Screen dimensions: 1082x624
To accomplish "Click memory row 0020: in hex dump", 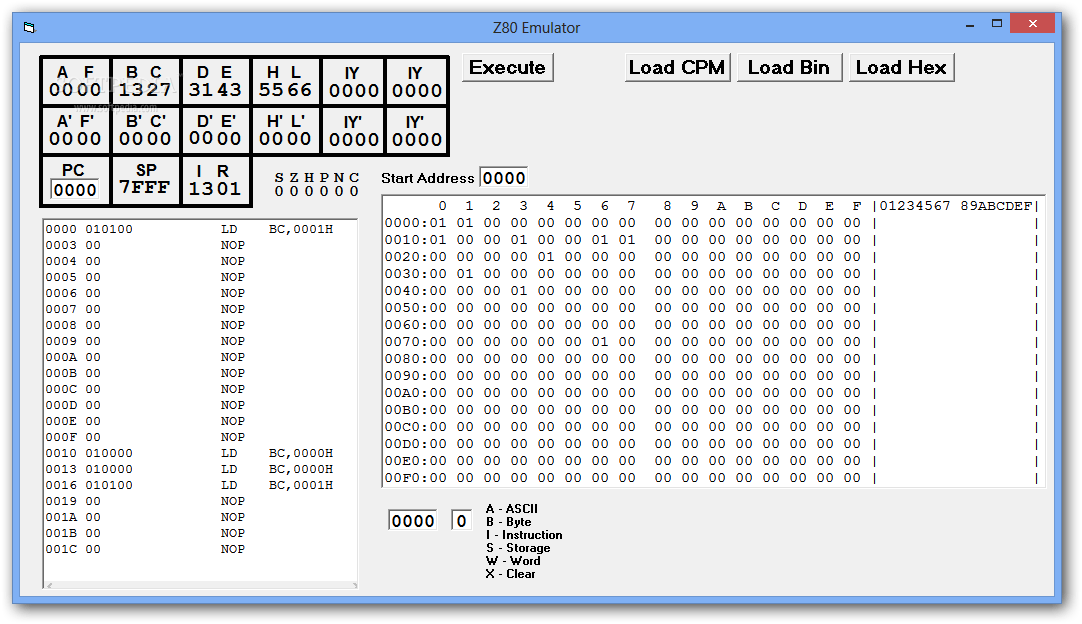I will [x=711, y=257].
